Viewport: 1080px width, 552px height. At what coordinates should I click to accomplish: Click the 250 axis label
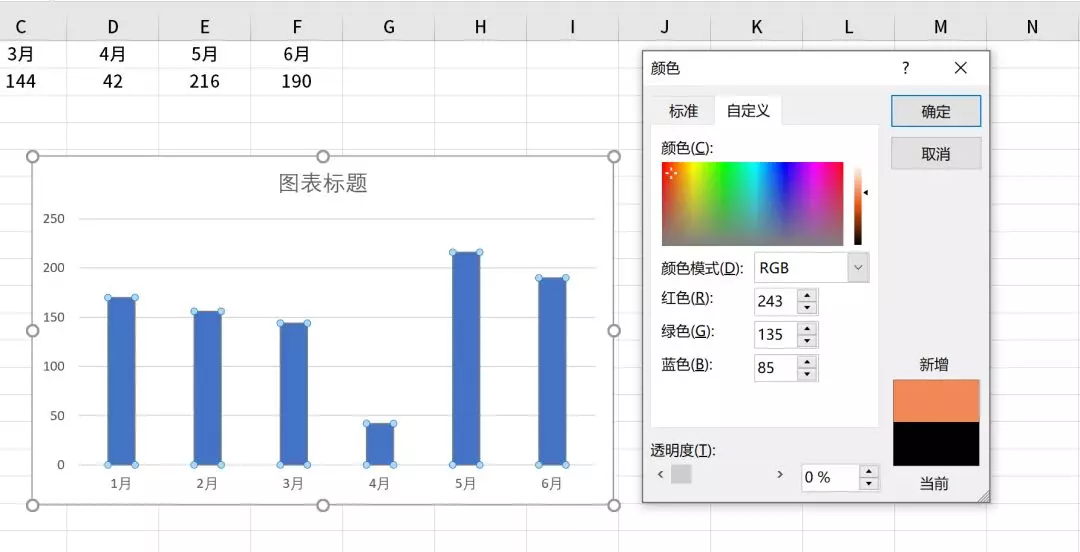(x=54, y=219)
